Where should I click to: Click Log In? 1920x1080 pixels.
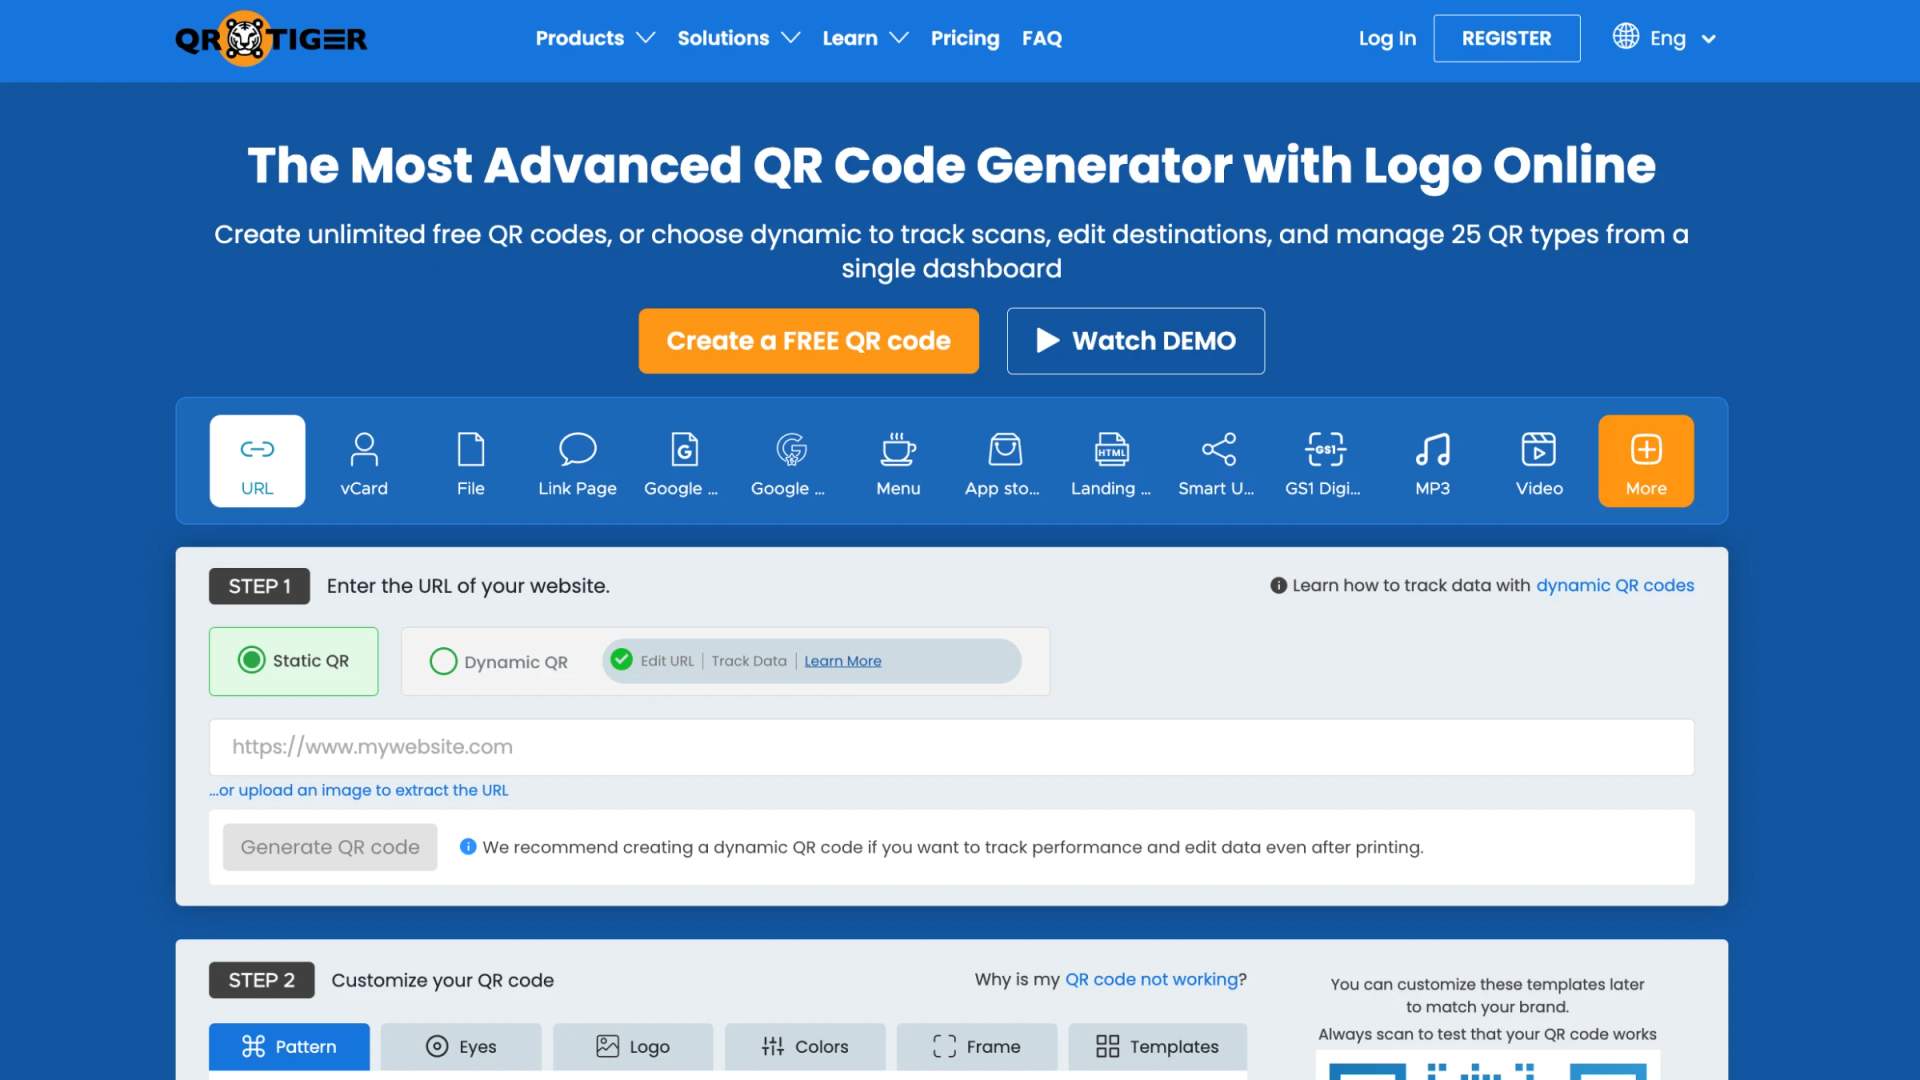coord(1387,38)
